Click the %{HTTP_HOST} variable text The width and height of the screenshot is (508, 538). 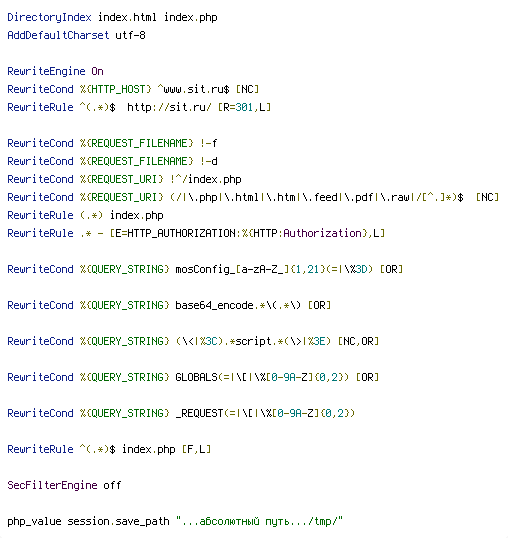point(116,89)
